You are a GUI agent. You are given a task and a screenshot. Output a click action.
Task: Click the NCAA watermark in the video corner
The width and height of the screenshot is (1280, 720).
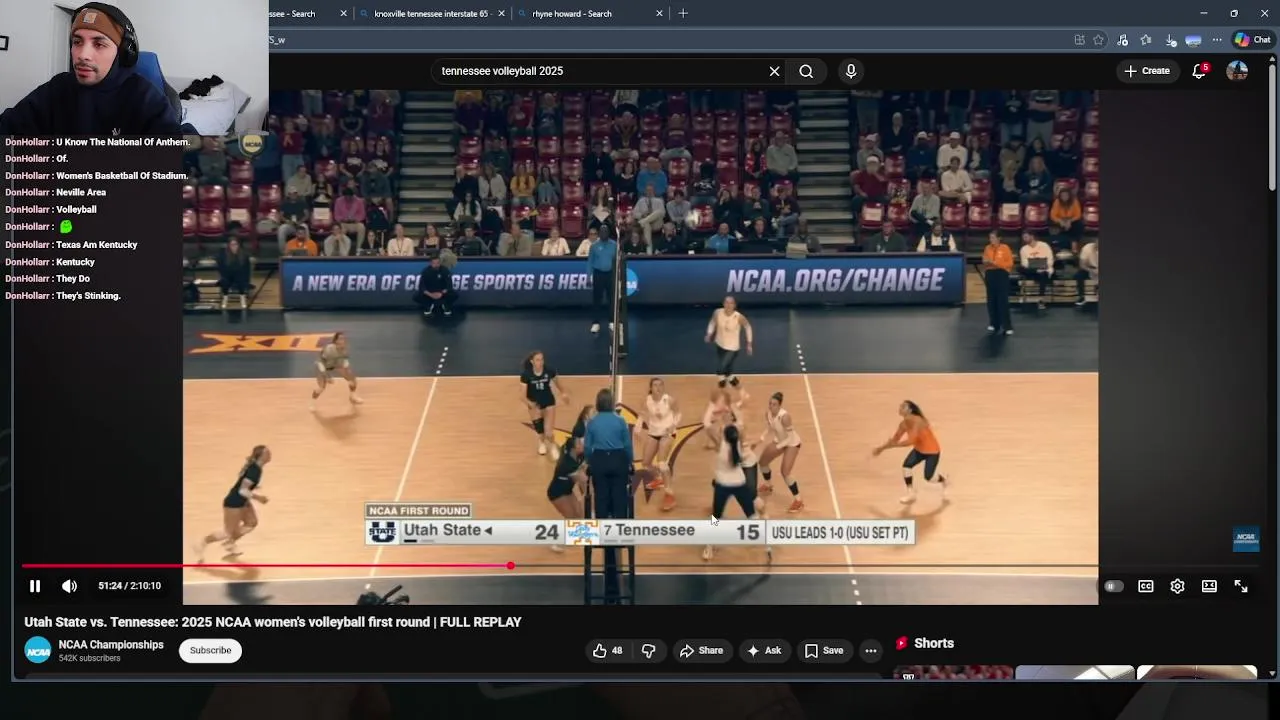1246,540
